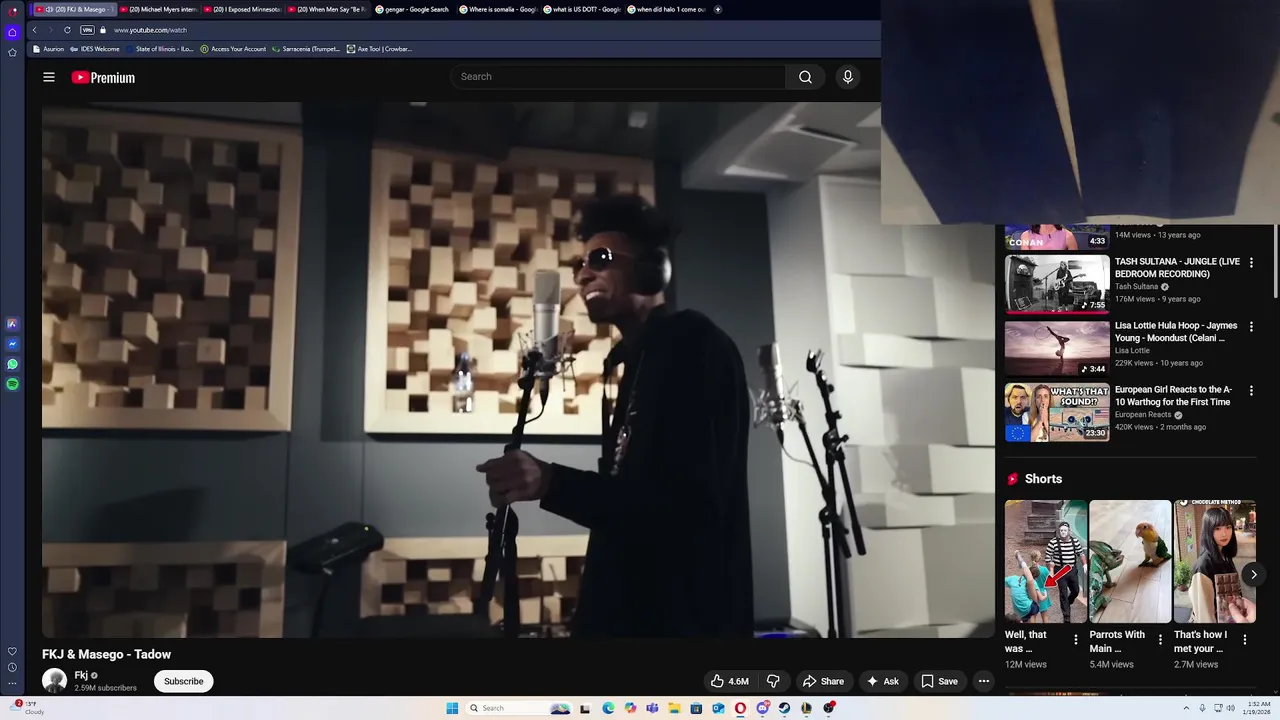Start voice search with the microphone

(847, 77)
